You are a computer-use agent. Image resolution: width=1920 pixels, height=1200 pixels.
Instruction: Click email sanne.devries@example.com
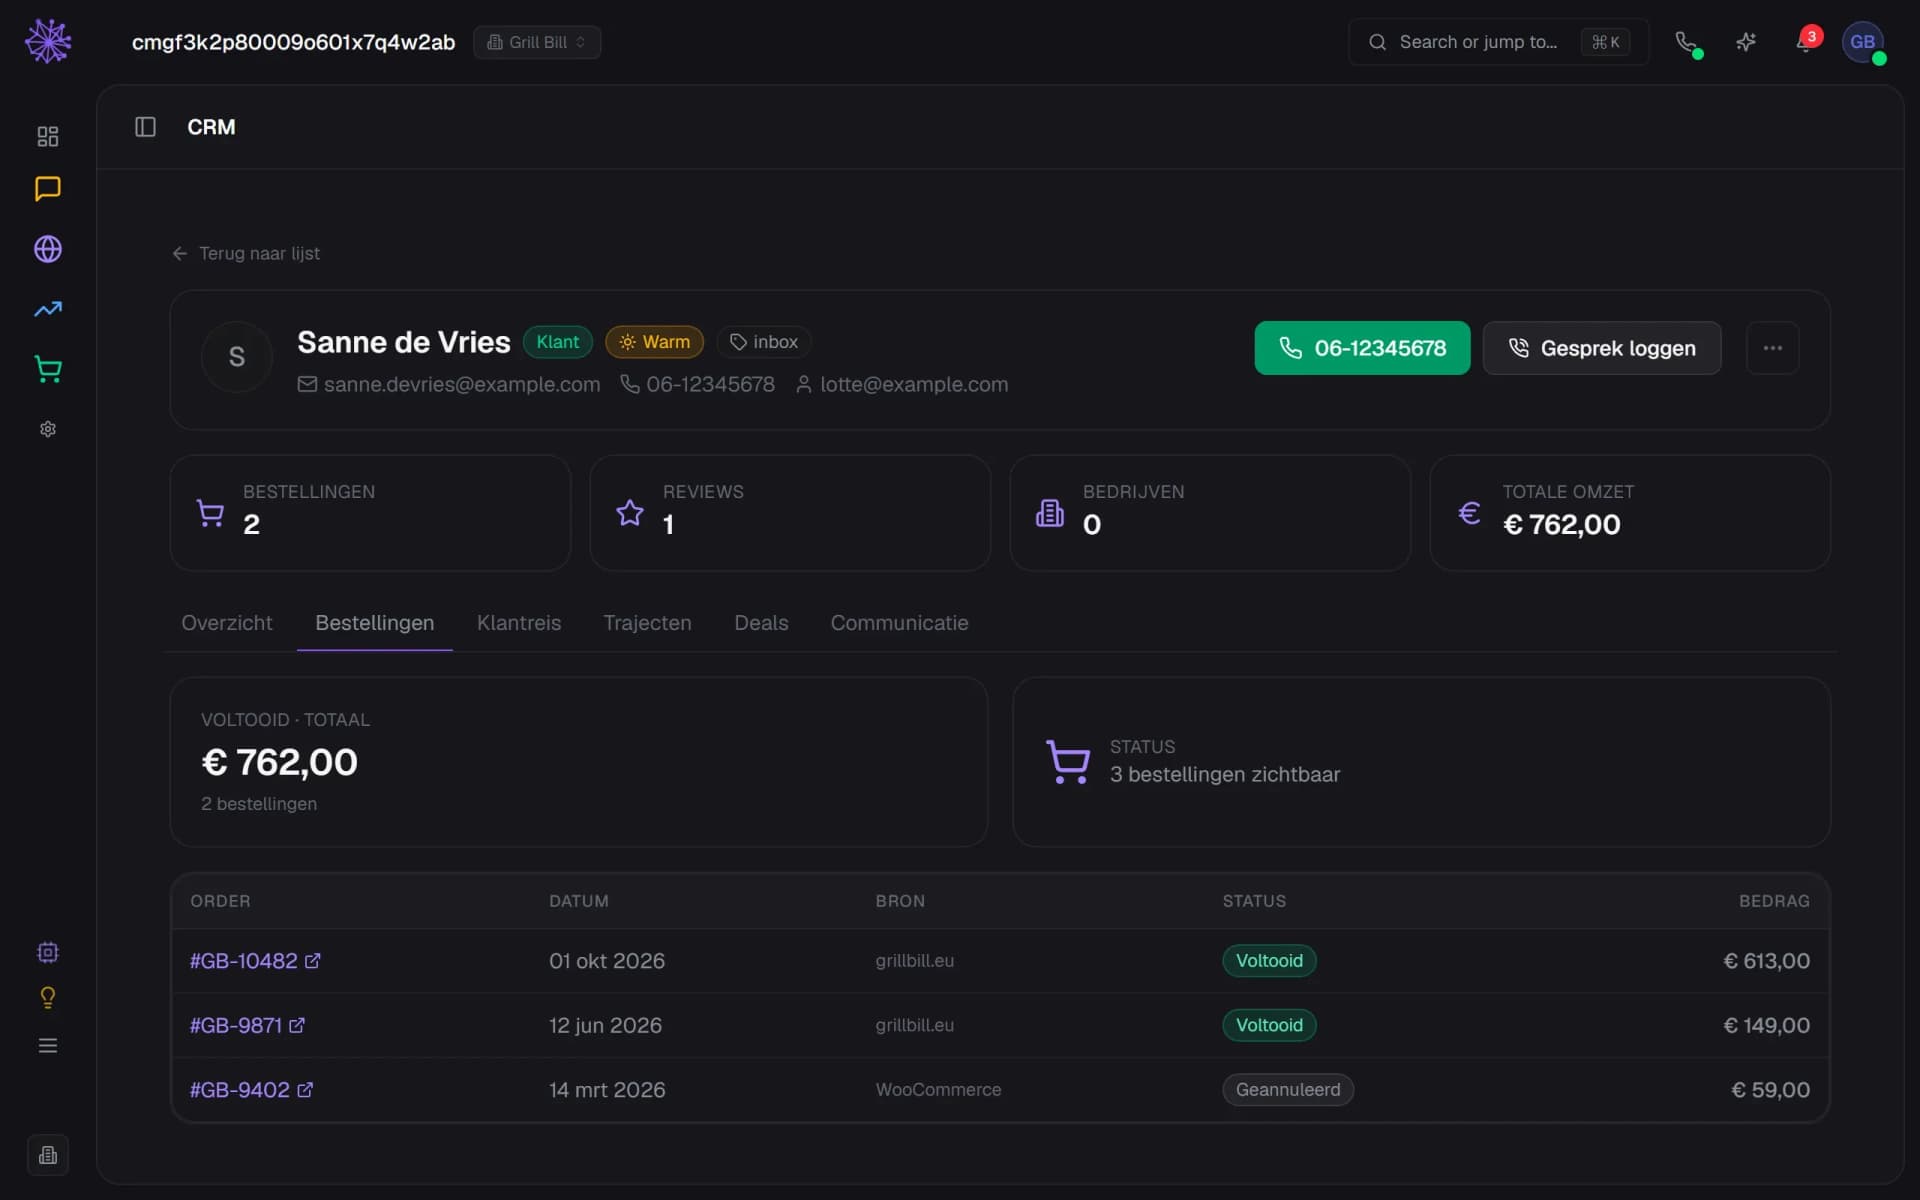461,385
